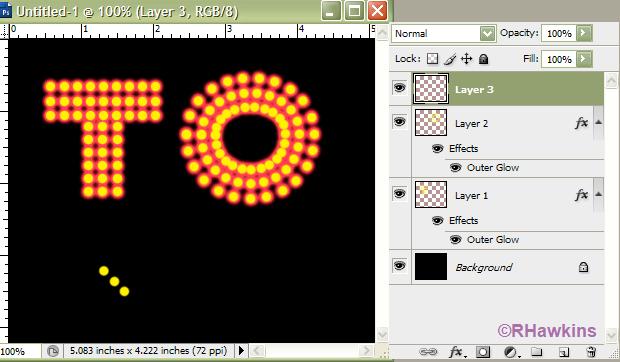Image resolution: width=620 pixels, height=362 pixels.
Task: Click document size info in status bar
Action: (x=148, y=351)
